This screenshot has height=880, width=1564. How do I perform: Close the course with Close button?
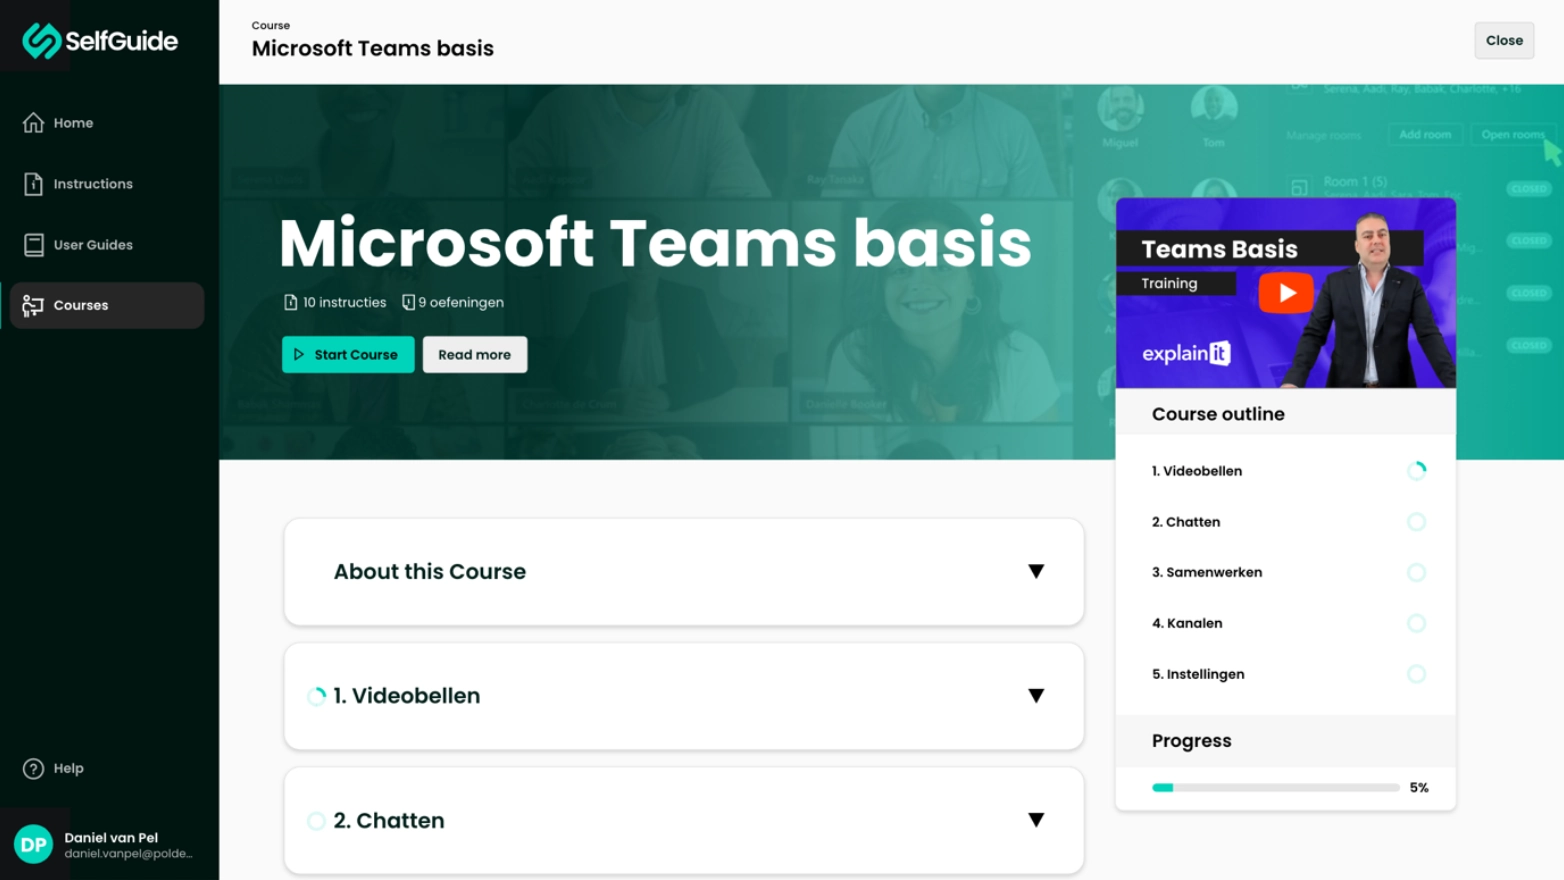click(x=1504, y=41)
